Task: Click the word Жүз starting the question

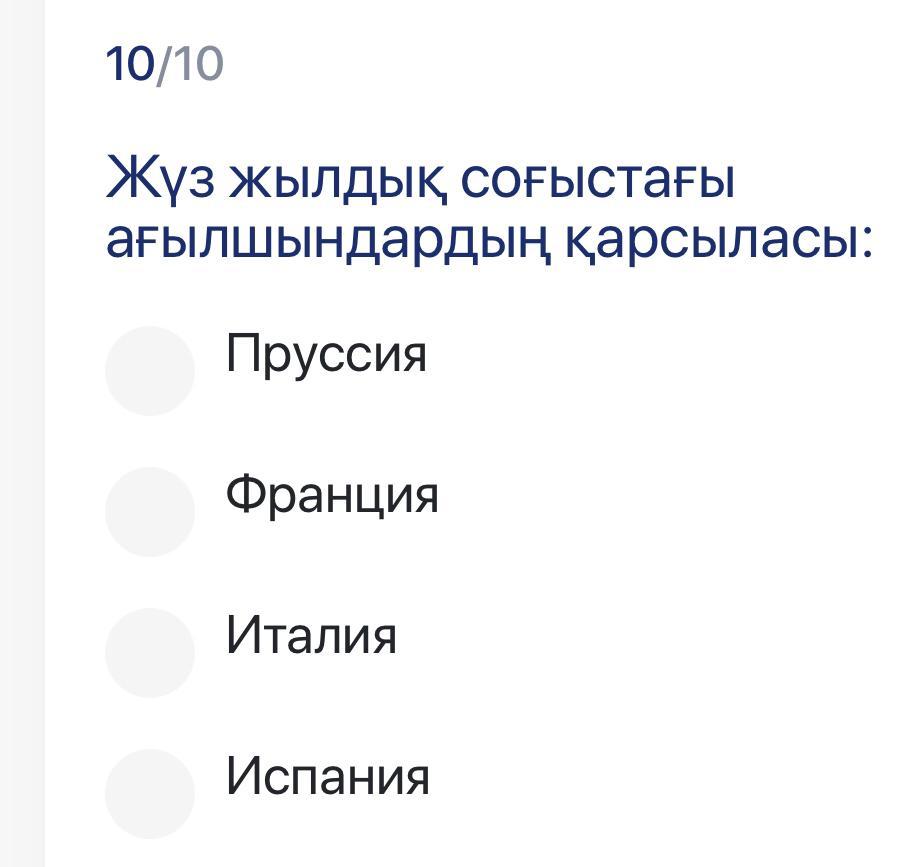Action: 160,180
